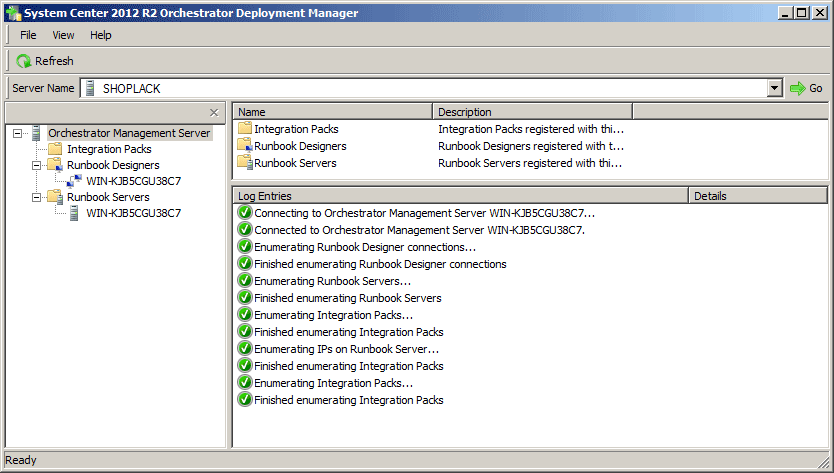834x473 pixels.
Task: Click the window resize grip corner
Action: [x=824, y=462]
